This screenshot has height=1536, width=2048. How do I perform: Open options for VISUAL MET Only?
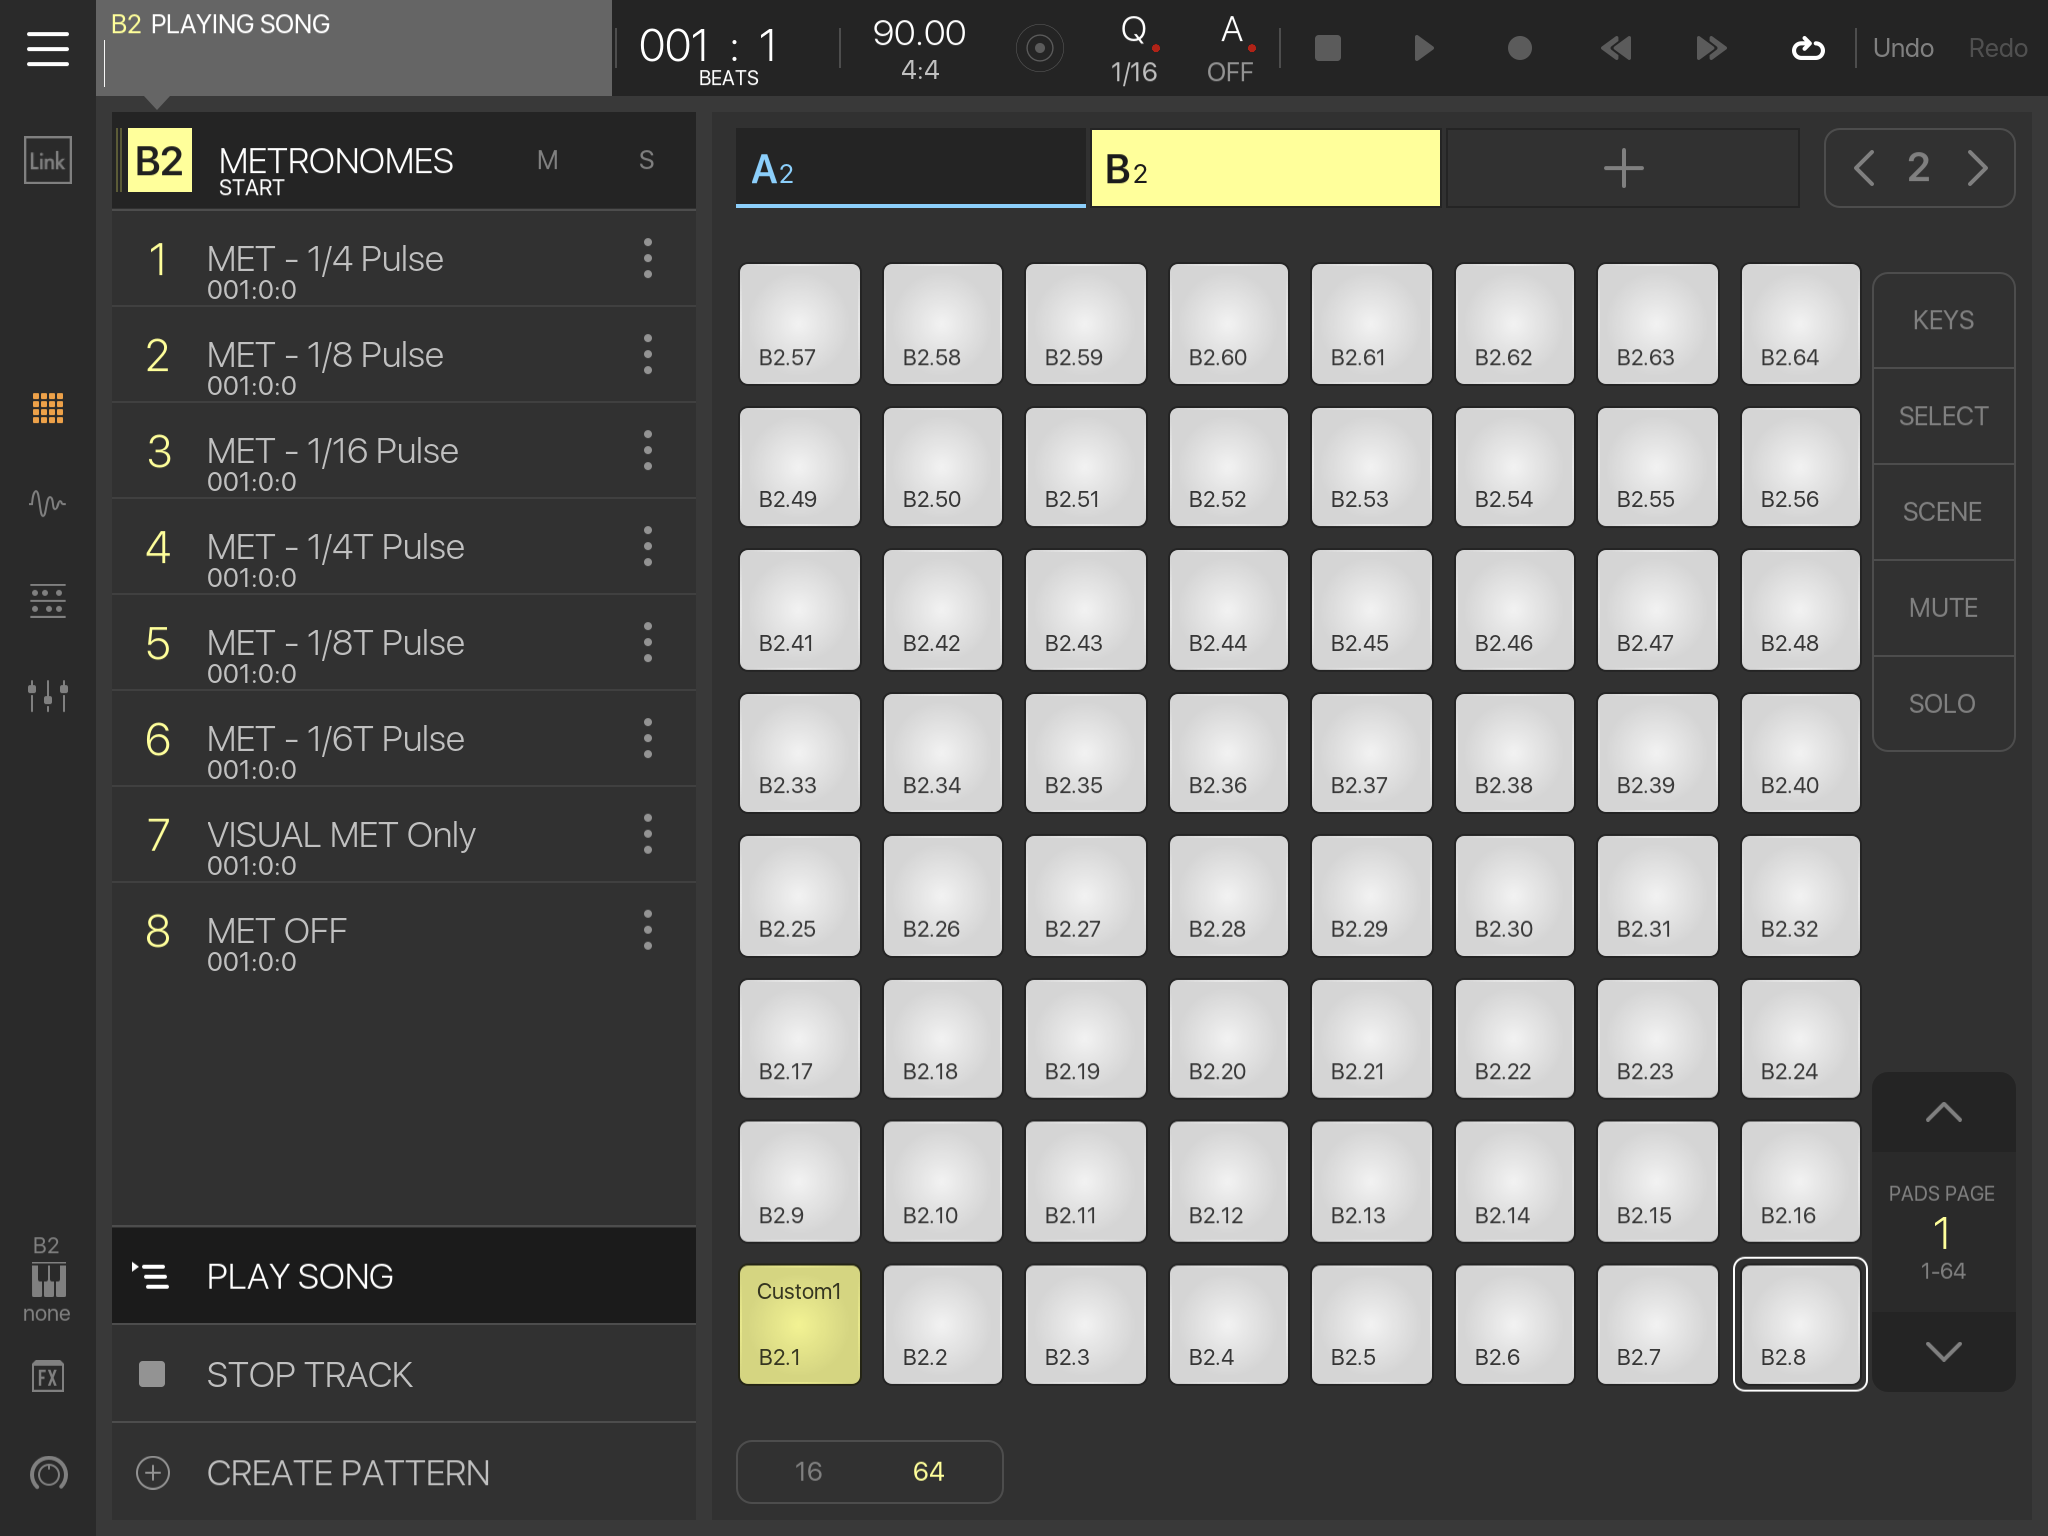click(x=647, y=834)
